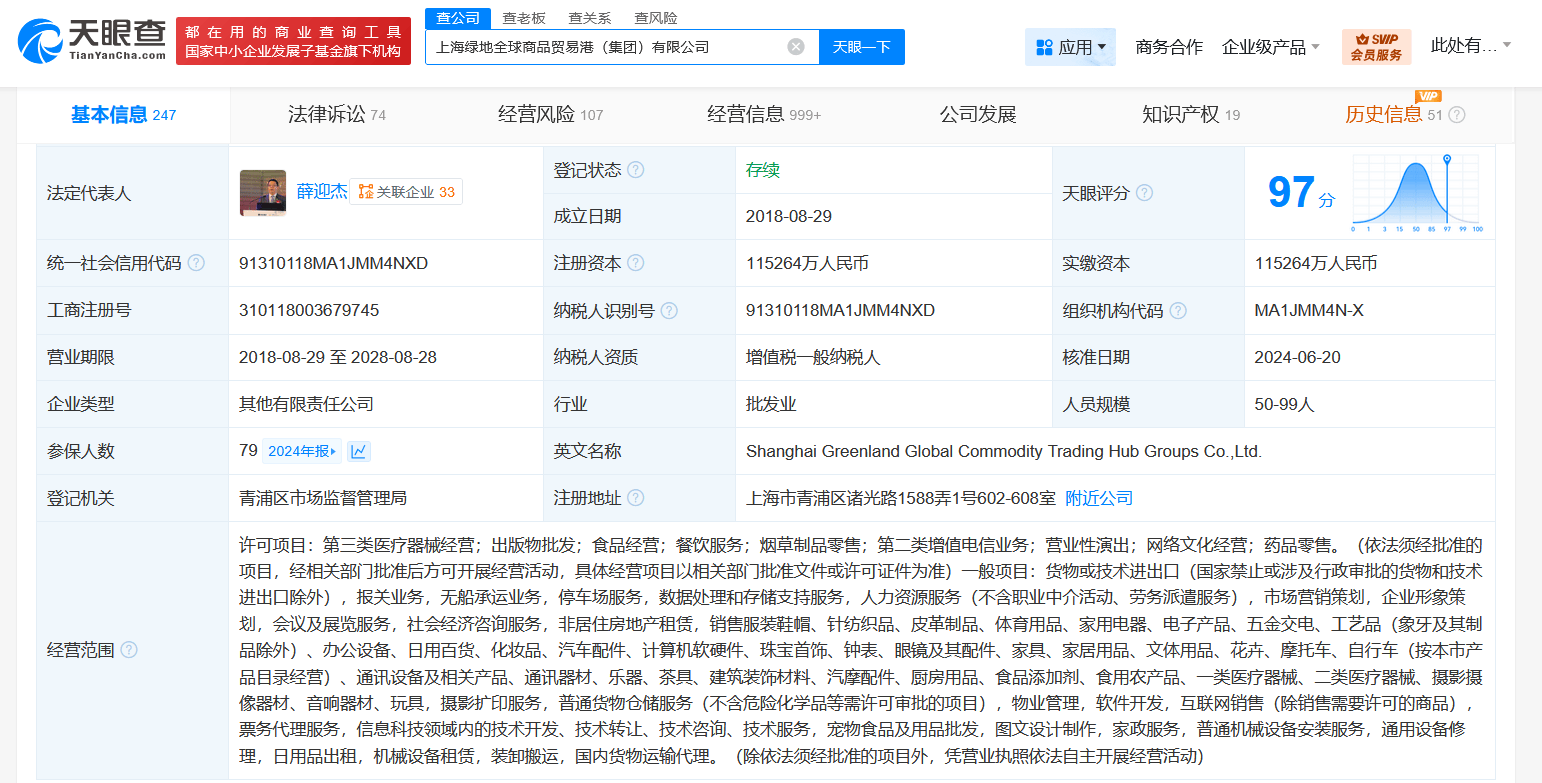Open the insured count trend chart icon
Viewport: 1542px width, 783px height.
point(359,451)
